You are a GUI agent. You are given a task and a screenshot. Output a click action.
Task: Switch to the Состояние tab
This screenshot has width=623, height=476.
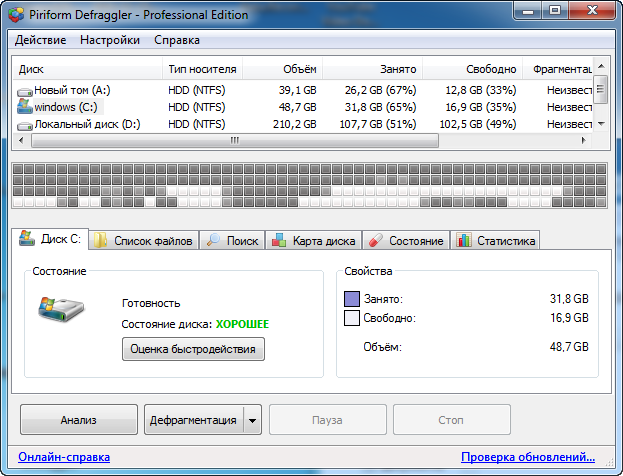406,240
